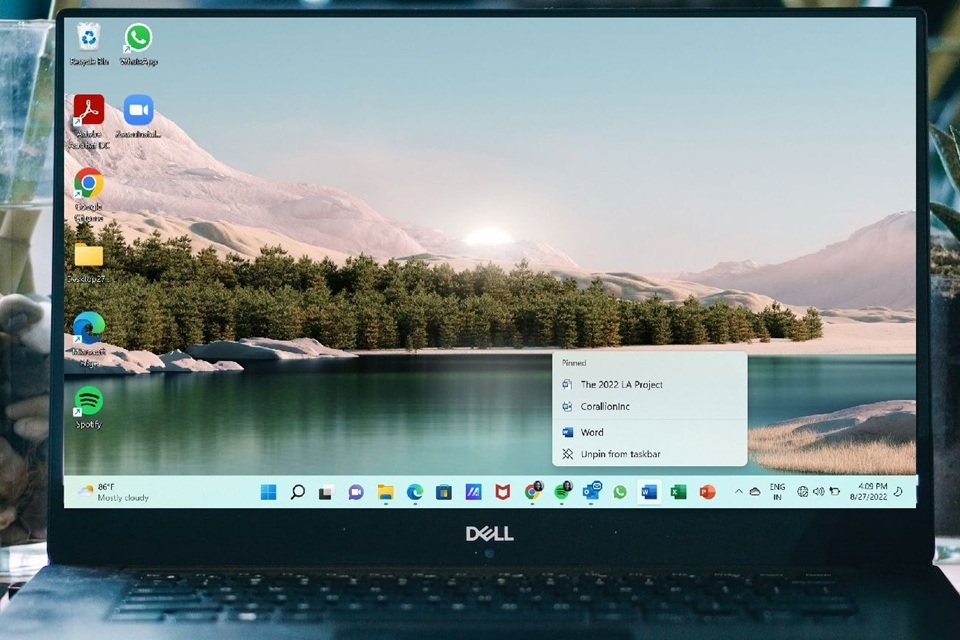Open Word from the jump list
Screen dimensions: 960x640
pos(591,432)
